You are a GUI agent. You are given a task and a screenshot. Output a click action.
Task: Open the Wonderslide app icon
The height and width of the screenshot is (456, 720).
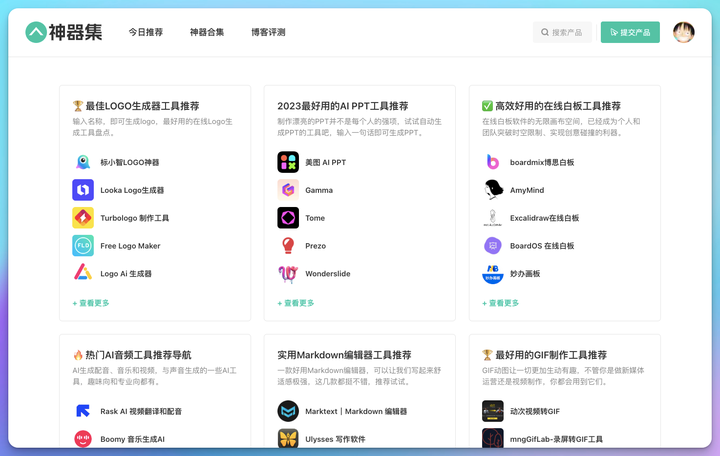288,273
